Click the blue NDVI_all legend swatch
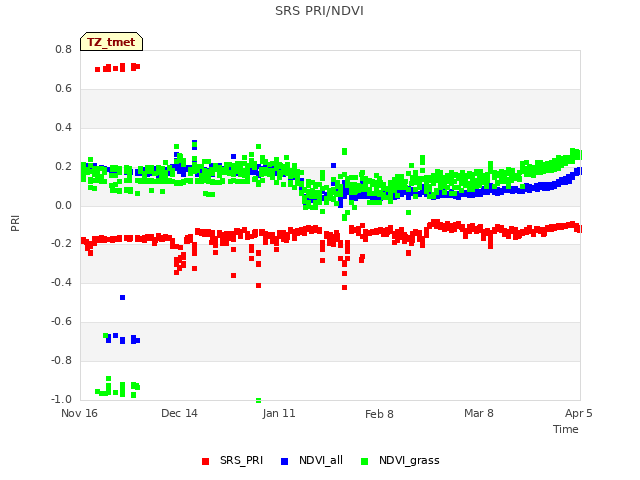The height and width of the screenshot is (480, 640). click(284, 461)
